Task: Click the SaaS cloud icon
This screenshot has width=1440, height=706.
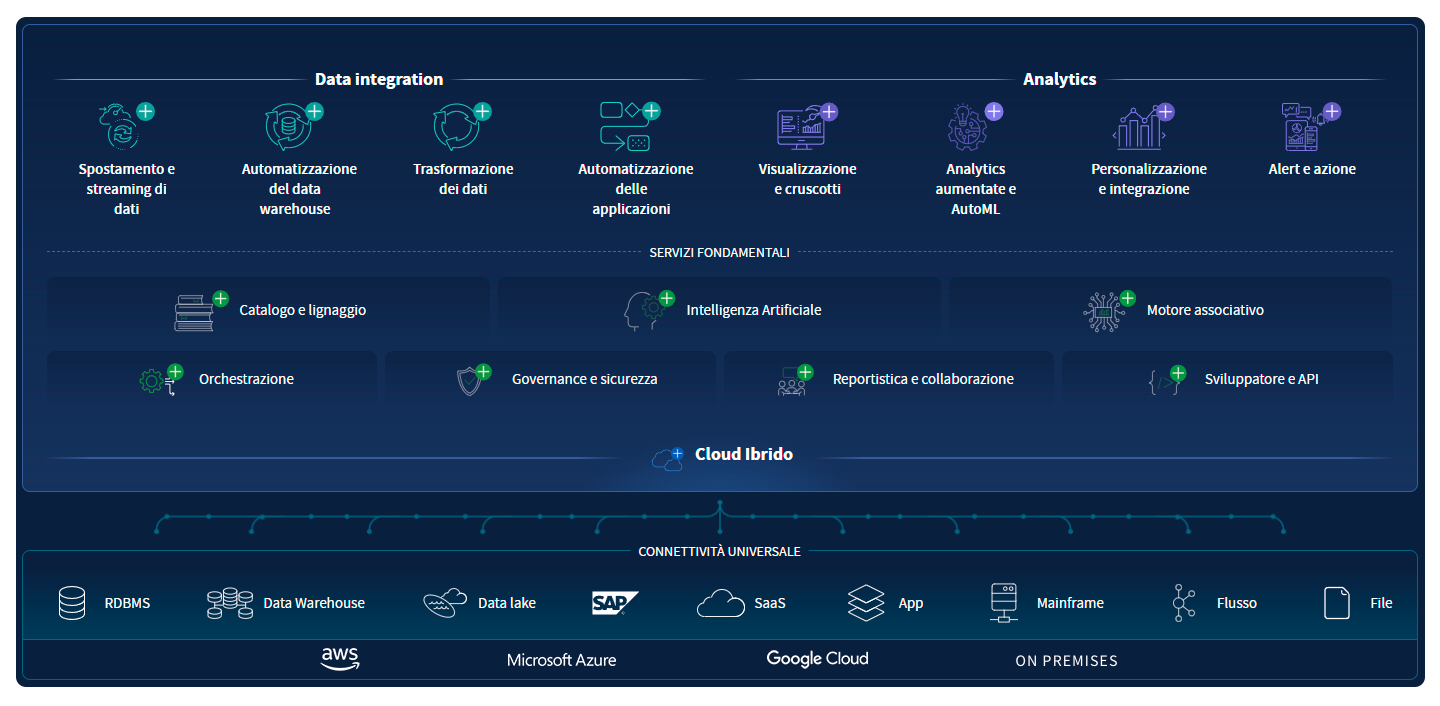Action: pyautogui.click(x=721, y=603)
